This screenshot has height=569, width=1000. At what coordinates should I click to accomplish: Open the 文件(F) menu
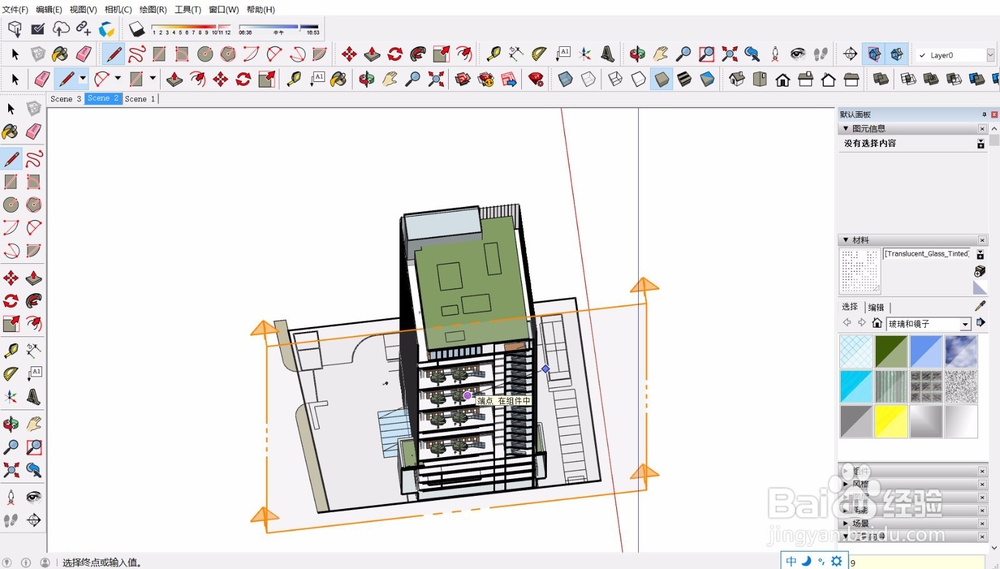pyautogui.click(x=15, y=10)
